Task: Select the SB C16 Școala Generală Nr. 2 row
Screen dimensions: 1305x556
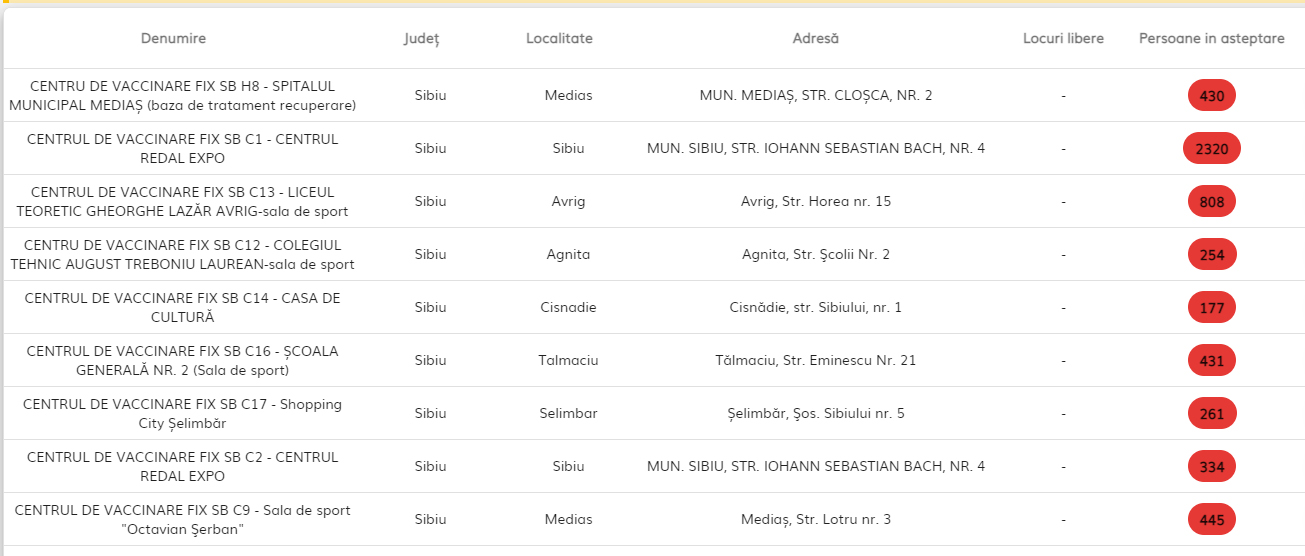Action: pos(652,360)
